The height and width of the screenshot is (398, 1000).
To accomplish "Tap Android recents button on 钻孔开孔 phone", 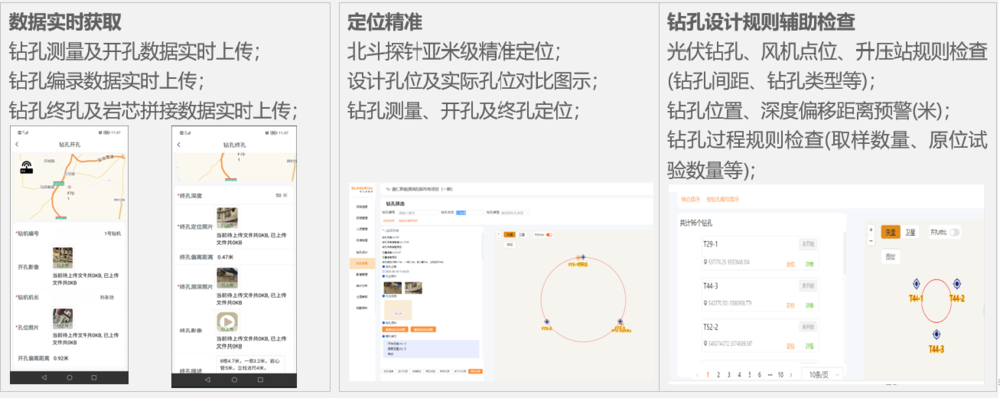I will tap(94, 378).
